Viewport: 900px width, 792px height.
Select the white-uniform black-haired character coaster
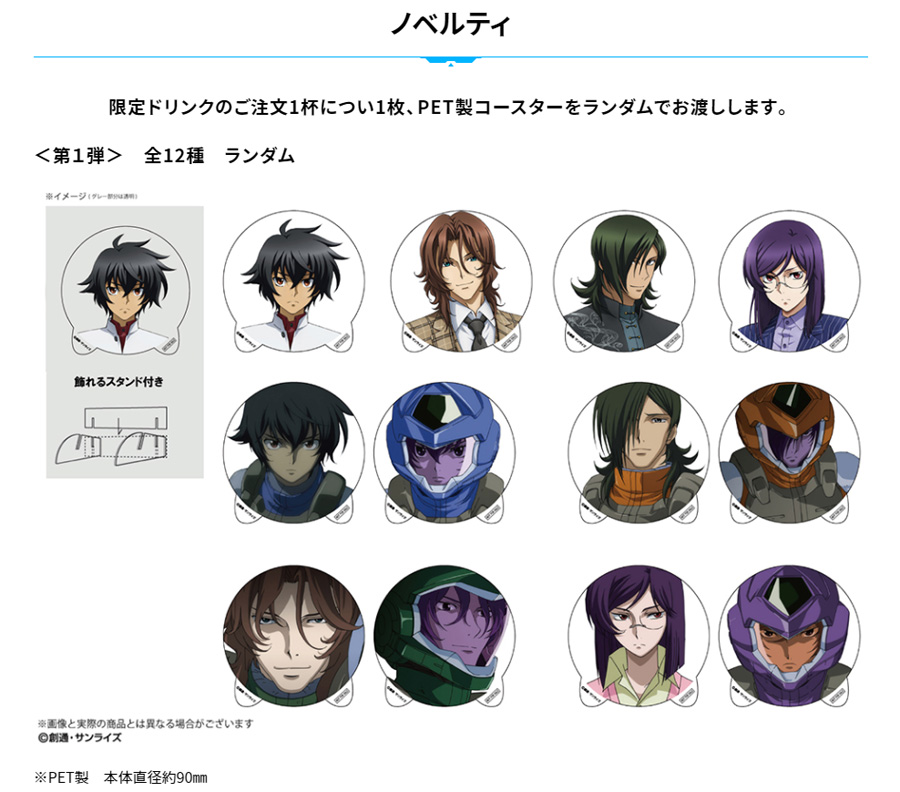pyautogui.click(x=293, y=281)
